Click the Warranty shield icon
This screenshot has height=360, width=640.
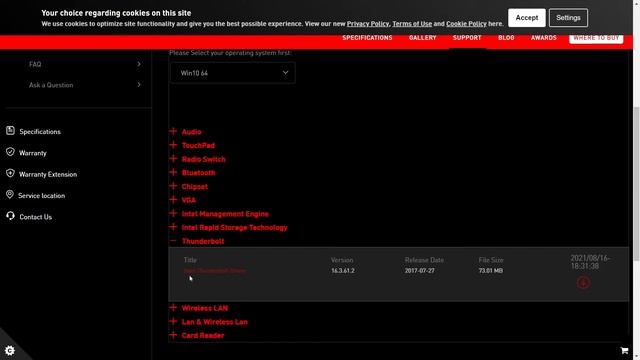(10, 152)
